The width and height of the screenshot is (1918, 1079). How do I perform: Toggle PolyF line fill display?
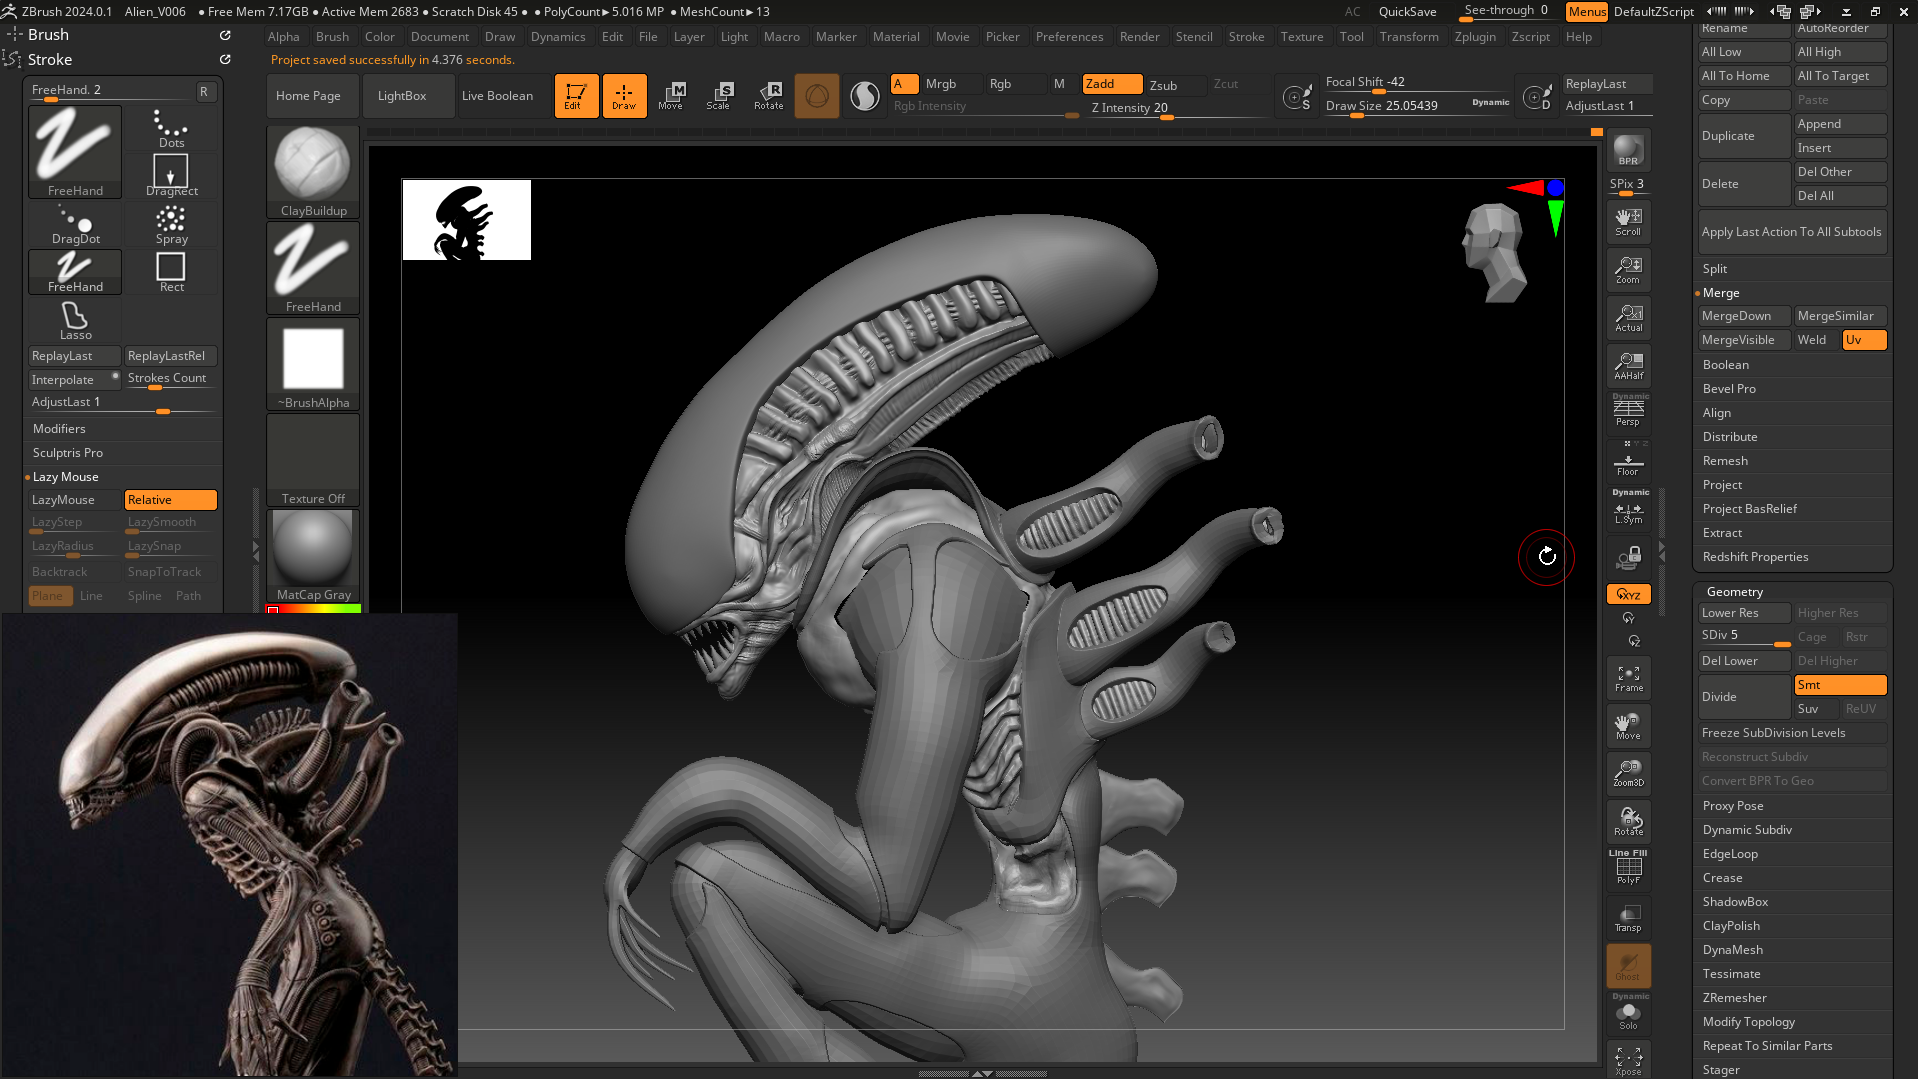[1628, 869]
